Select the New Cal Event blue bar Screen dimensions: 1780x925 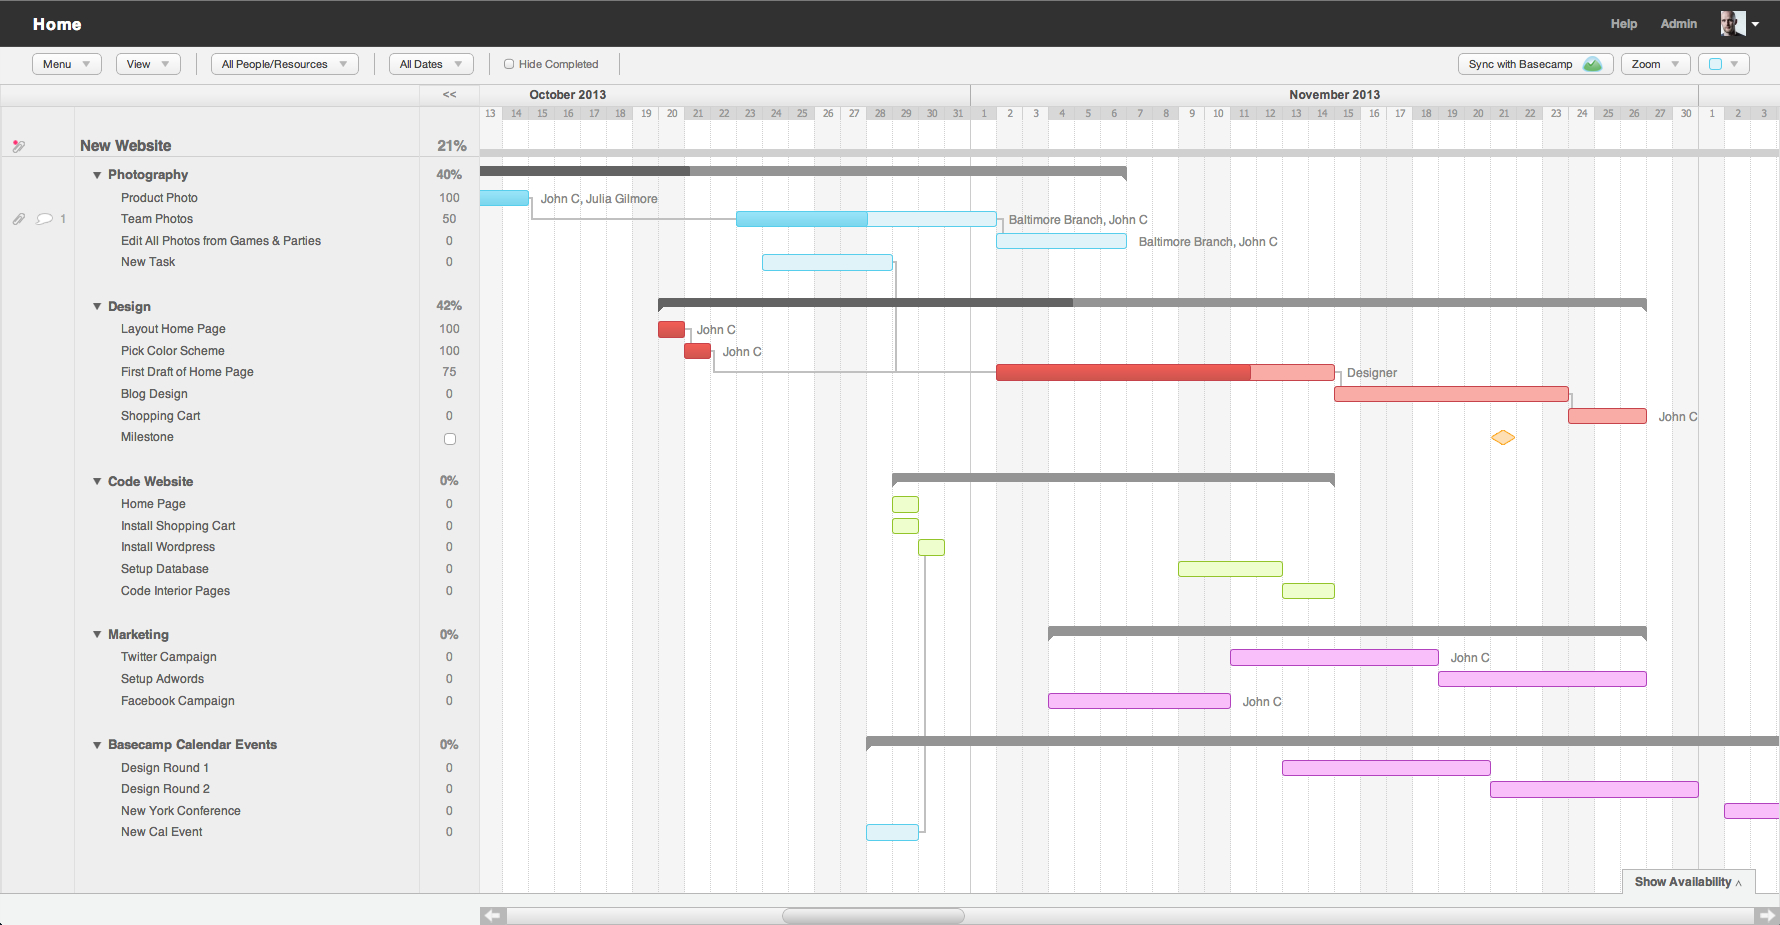coord(892,832)
